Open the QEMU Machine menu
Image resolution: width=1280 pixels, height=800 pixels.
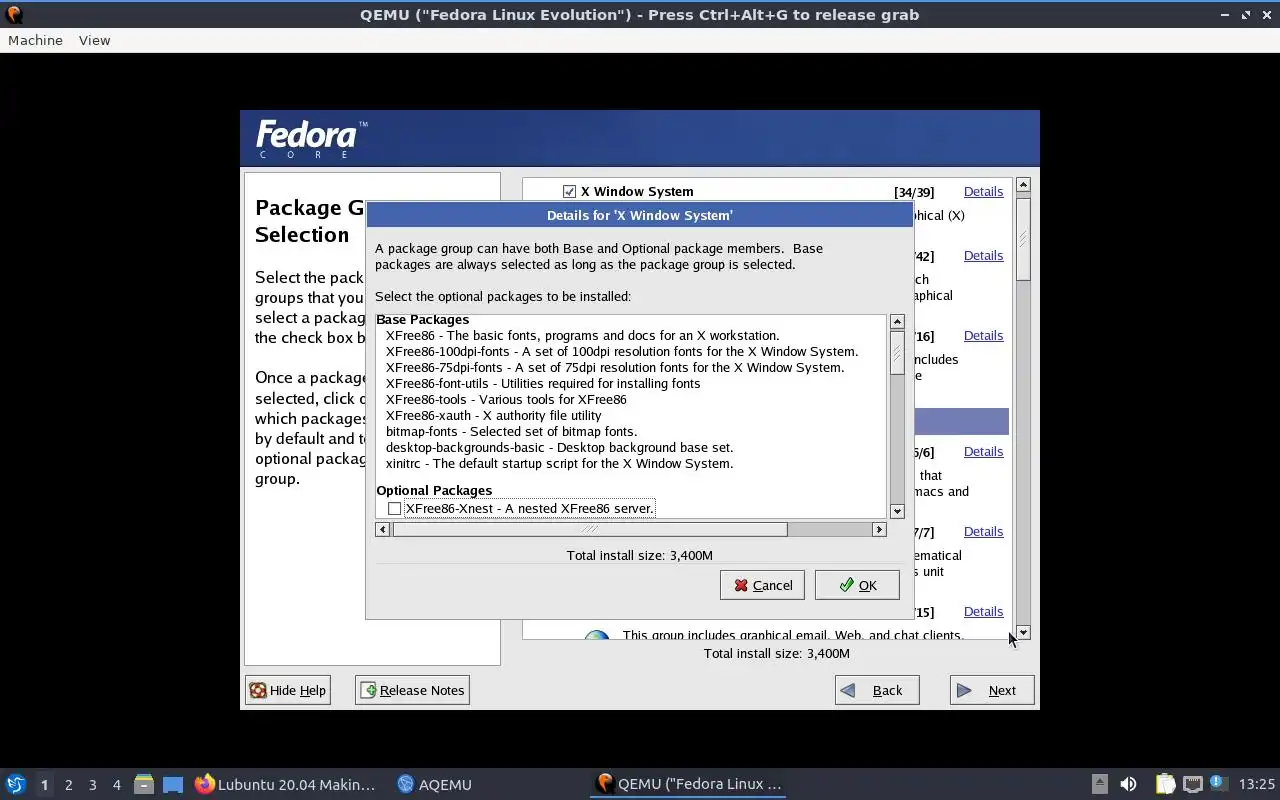click(35, 40)
